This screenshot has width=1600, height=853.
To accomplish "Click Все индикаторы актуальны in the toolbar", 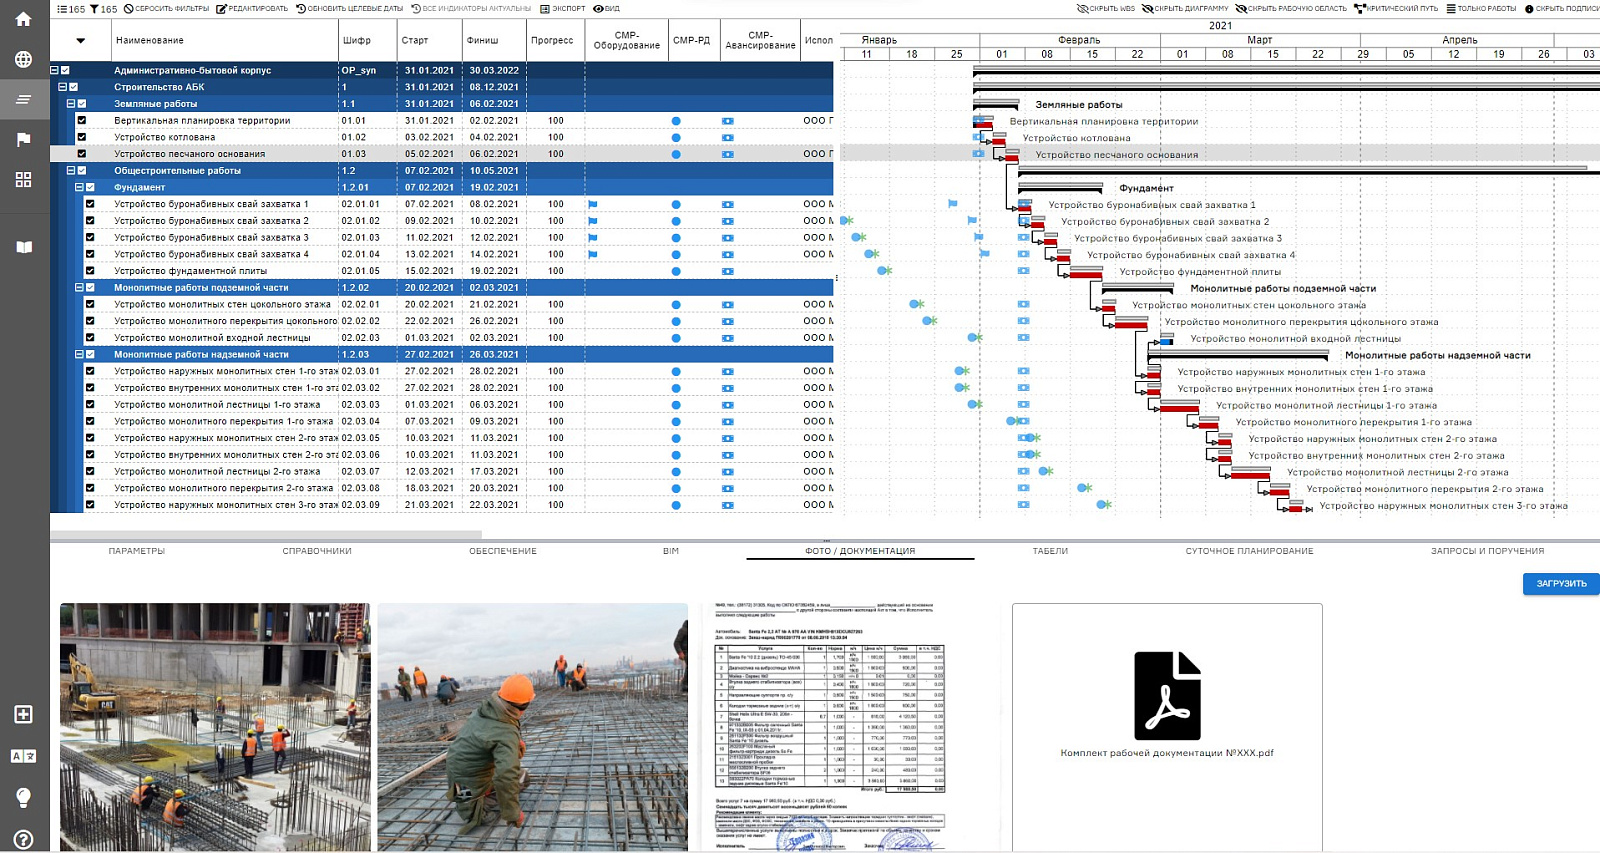I will click(471, 9).
